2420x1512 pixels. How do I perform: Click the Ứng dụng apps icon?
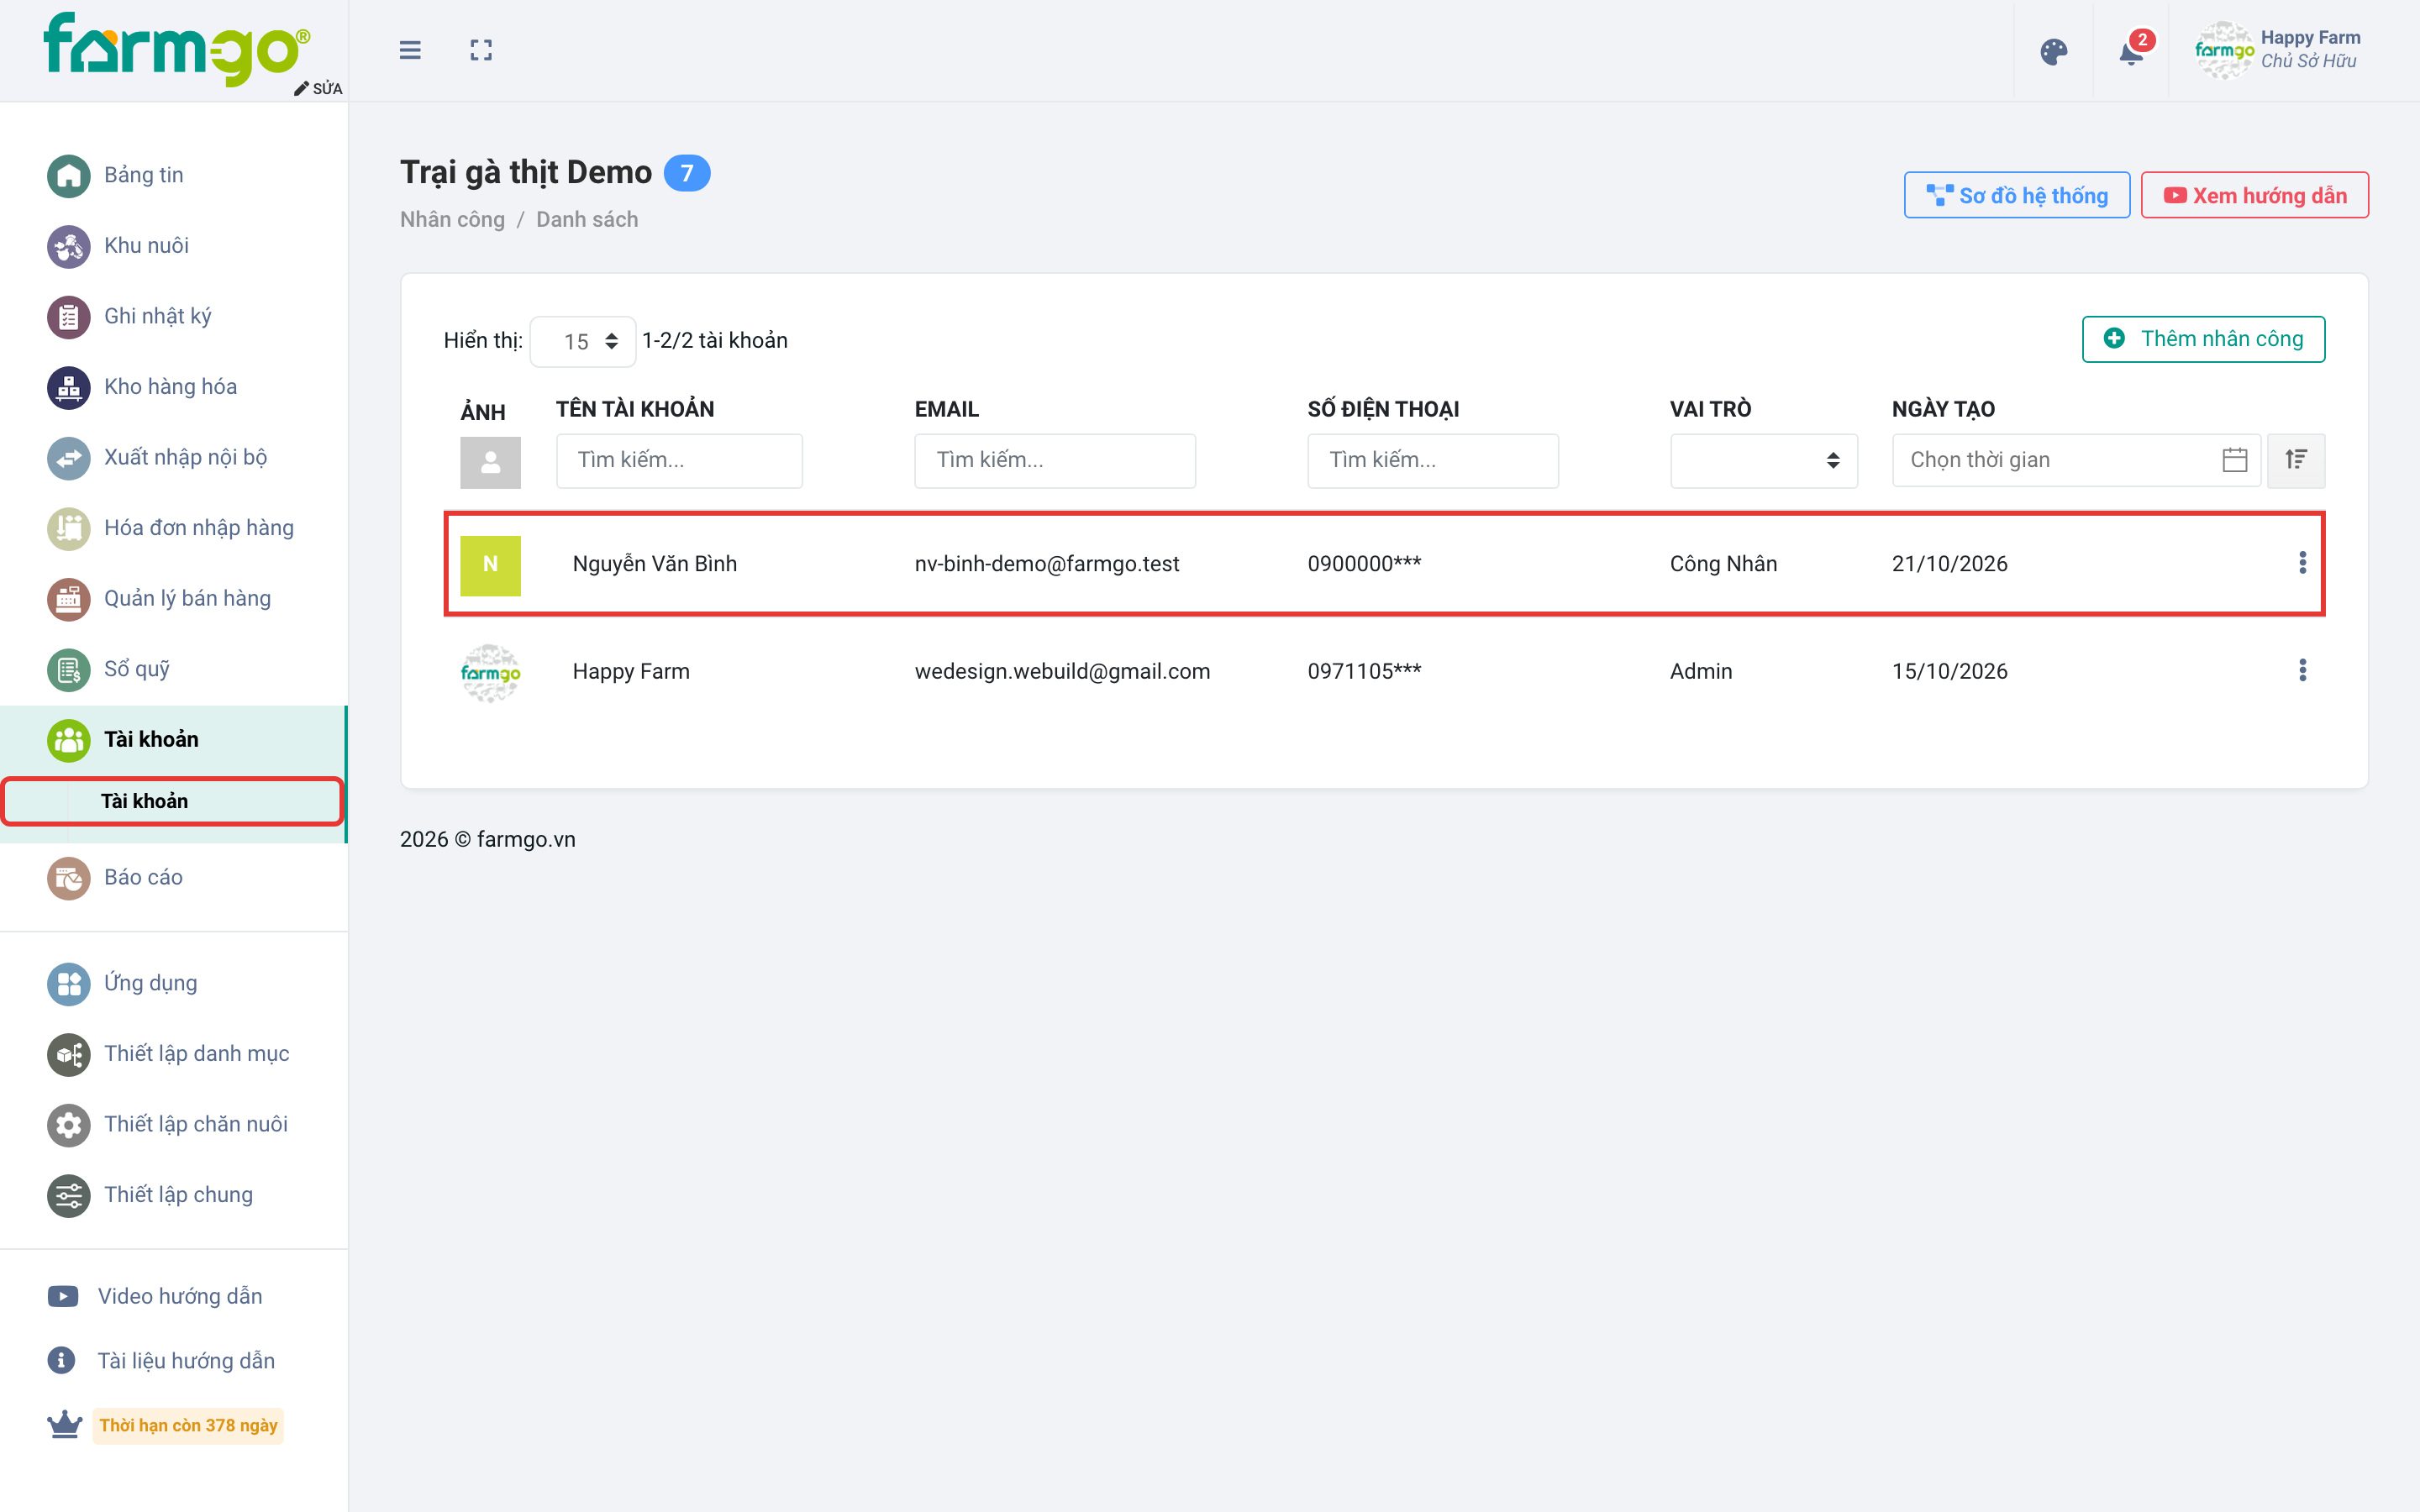pos(69,984)
